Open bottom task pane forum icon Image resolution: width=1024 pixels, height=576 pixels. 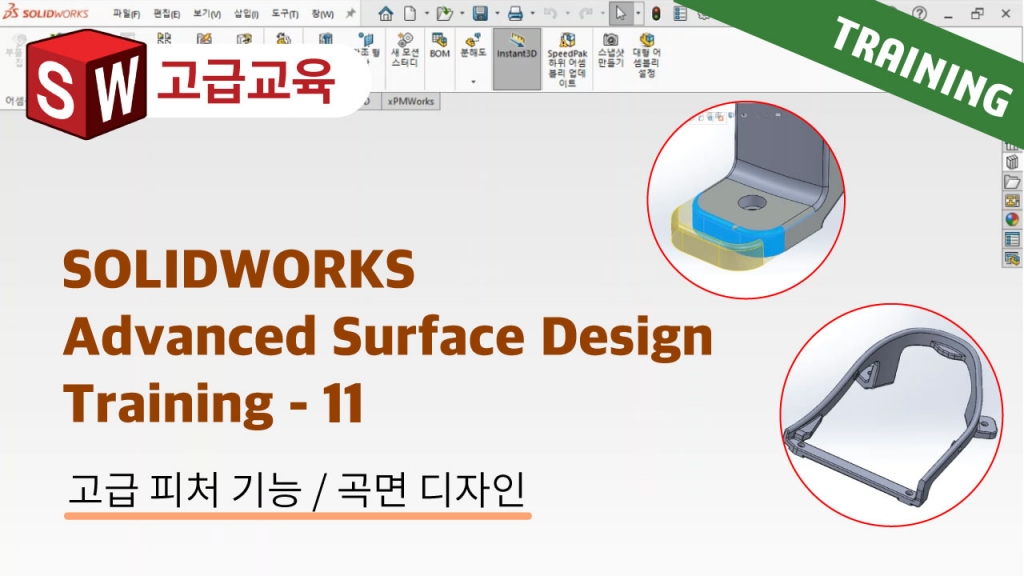click(1012, 259)
